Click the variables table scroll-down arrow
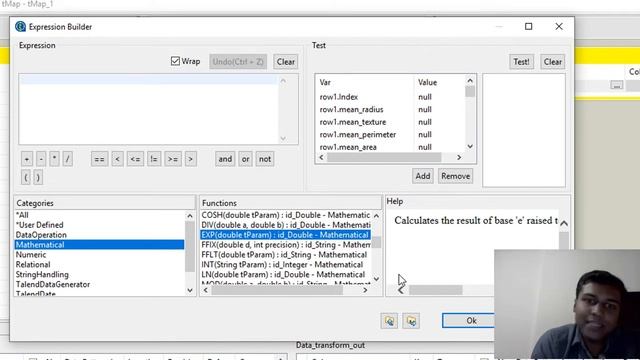Image resolution: width=640 pixels, height=360 pixels. point(470,146)
